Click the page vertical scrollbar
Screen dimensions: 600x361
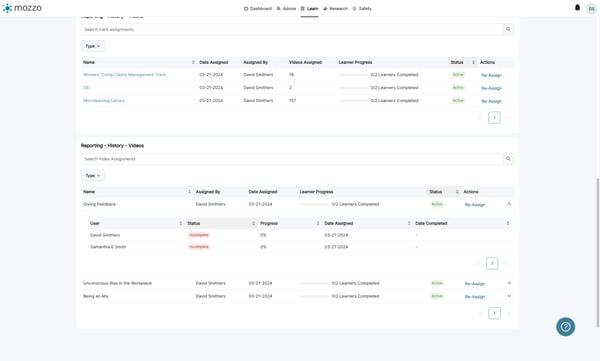tap(598, 253)
